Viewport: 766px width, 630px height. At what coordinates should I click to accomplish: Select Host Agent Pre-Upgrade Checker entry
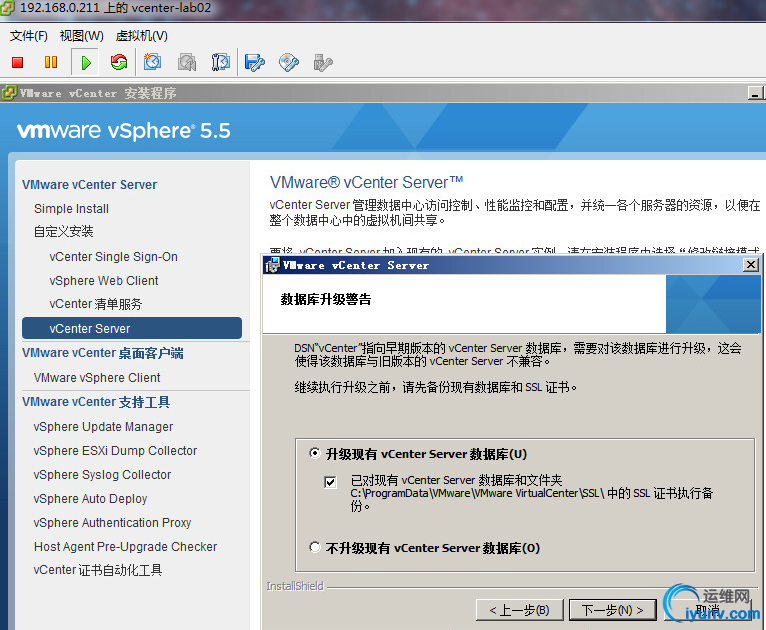126,546
